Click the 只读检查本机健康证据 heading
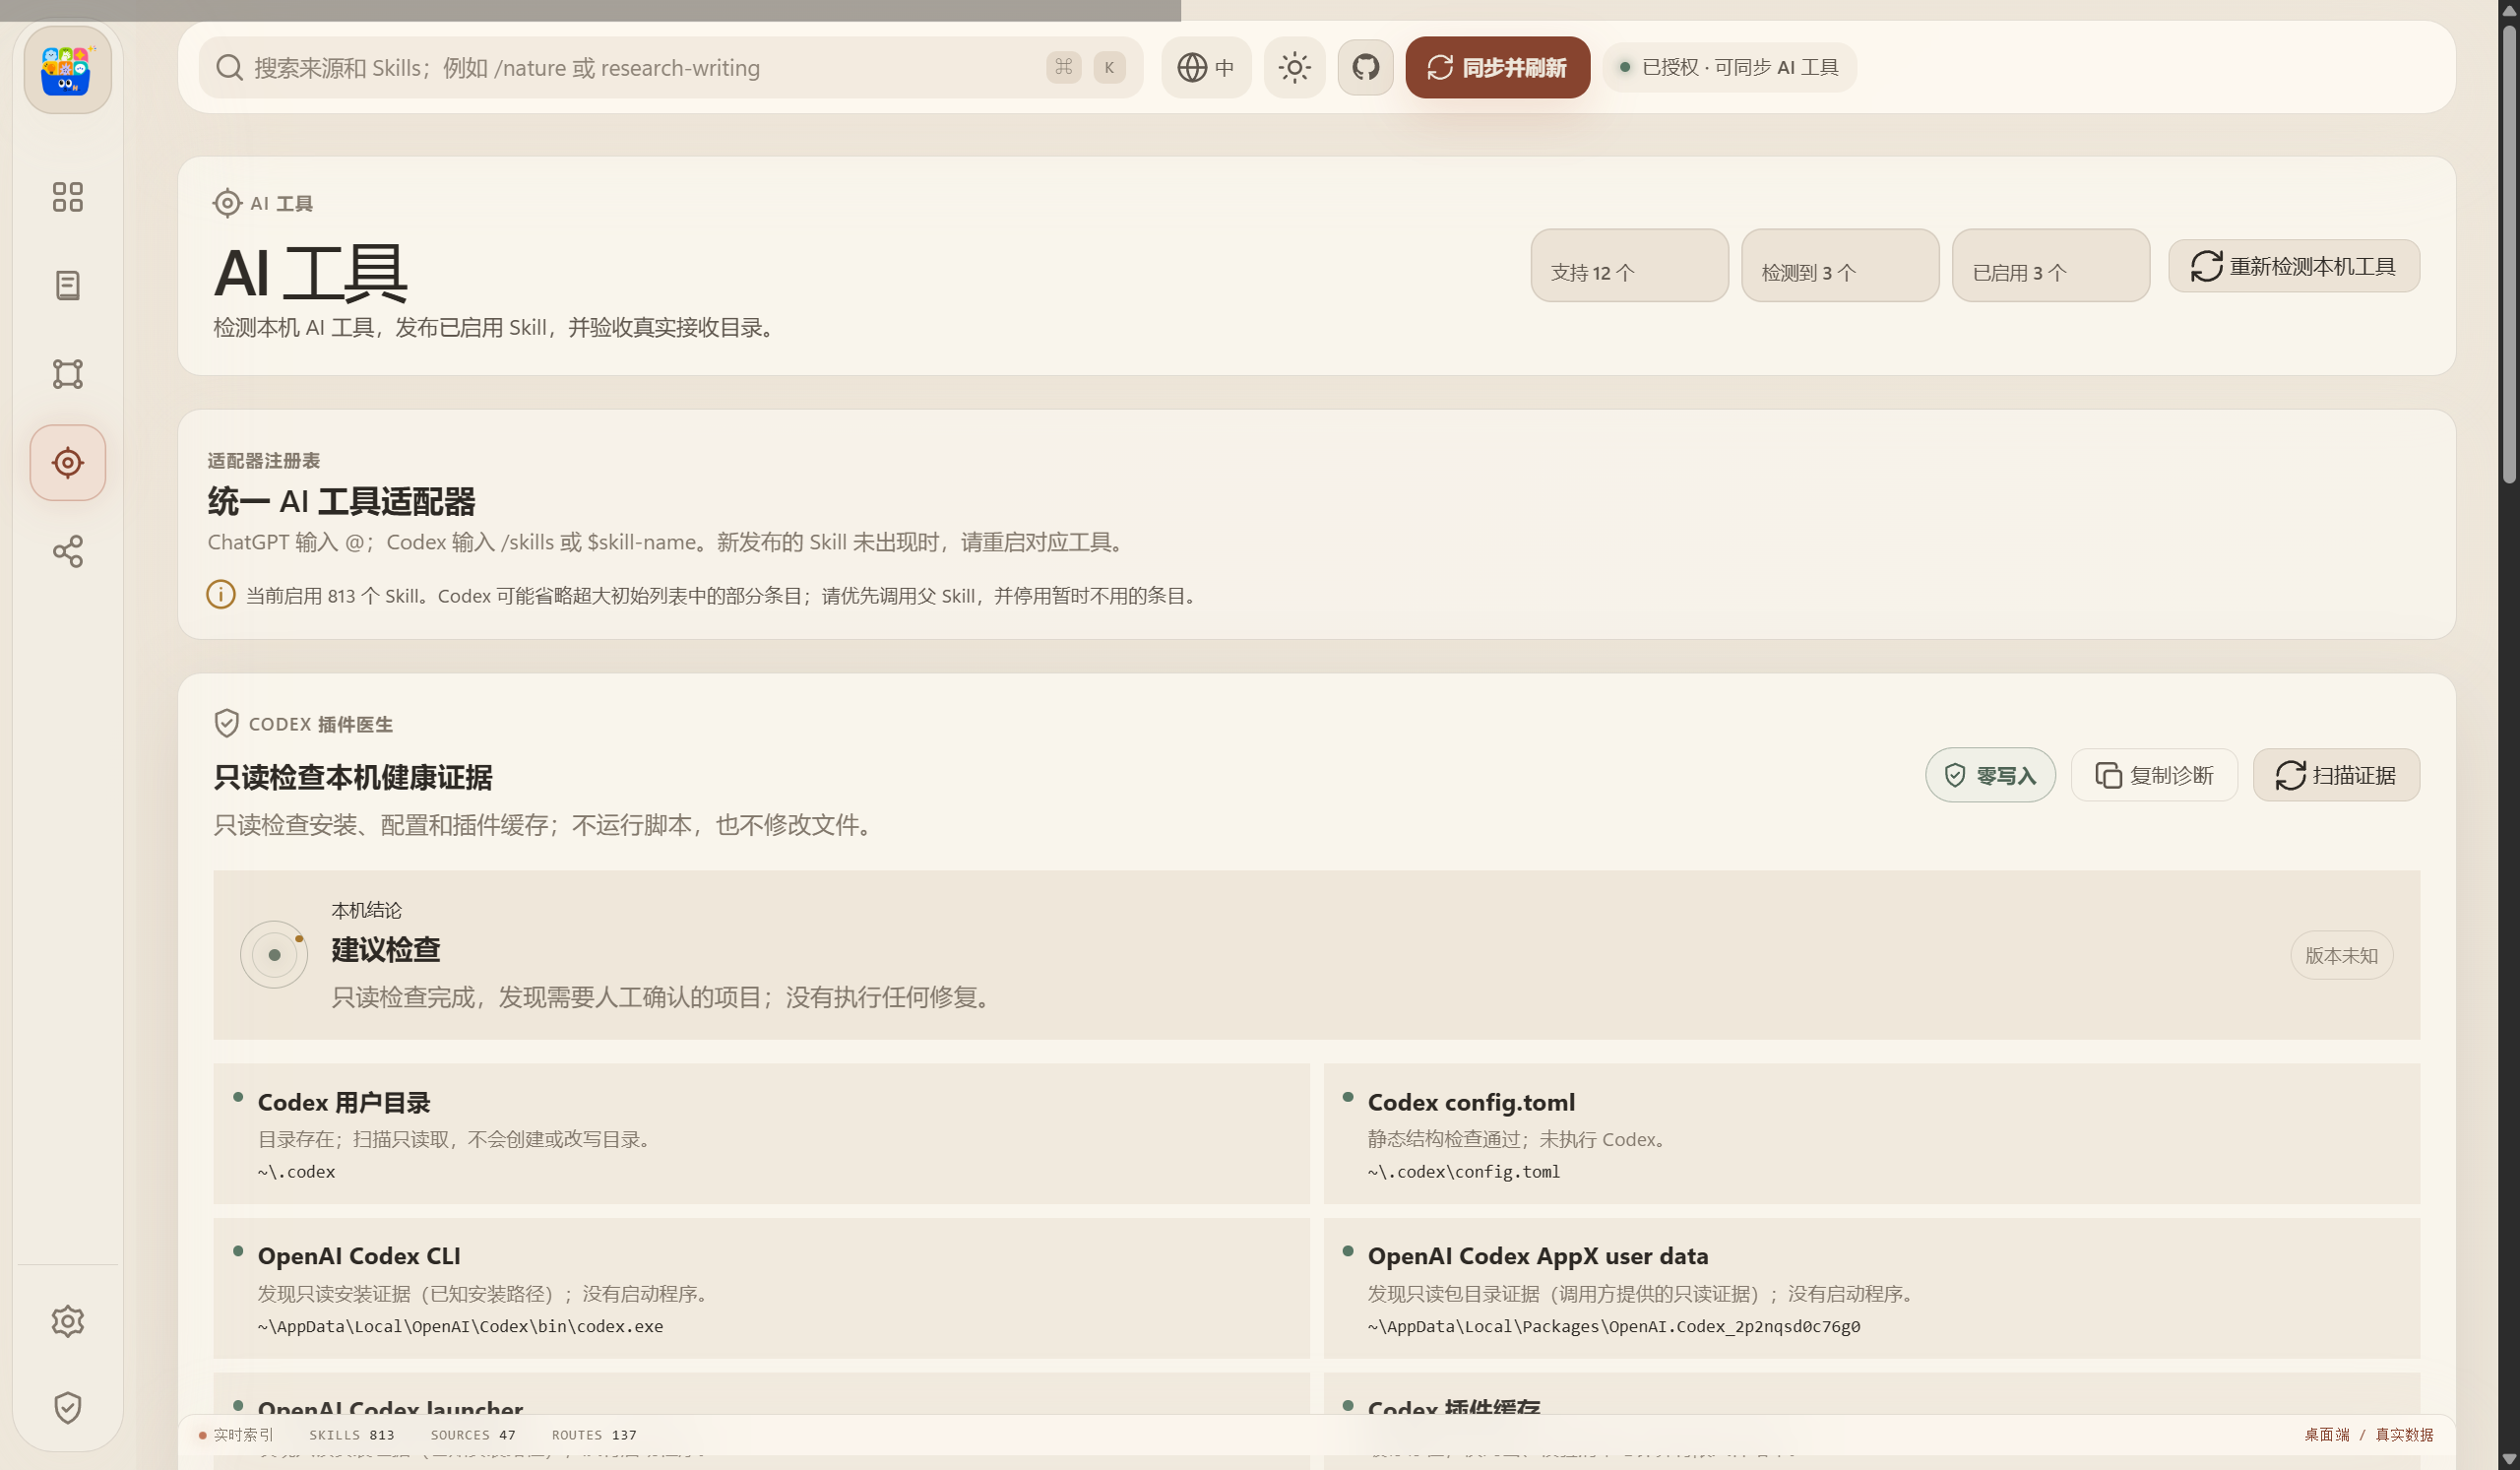Image resolution: width=2520 pixels, height=1470 pixels. (x=353, y=777)
